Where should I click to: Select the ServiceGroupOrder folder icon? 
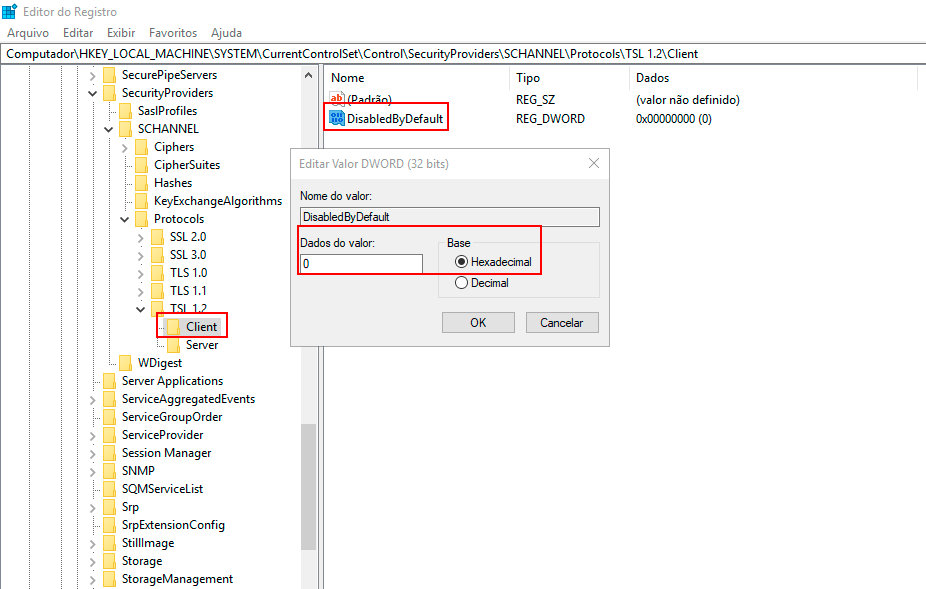(x=109, y=417)
